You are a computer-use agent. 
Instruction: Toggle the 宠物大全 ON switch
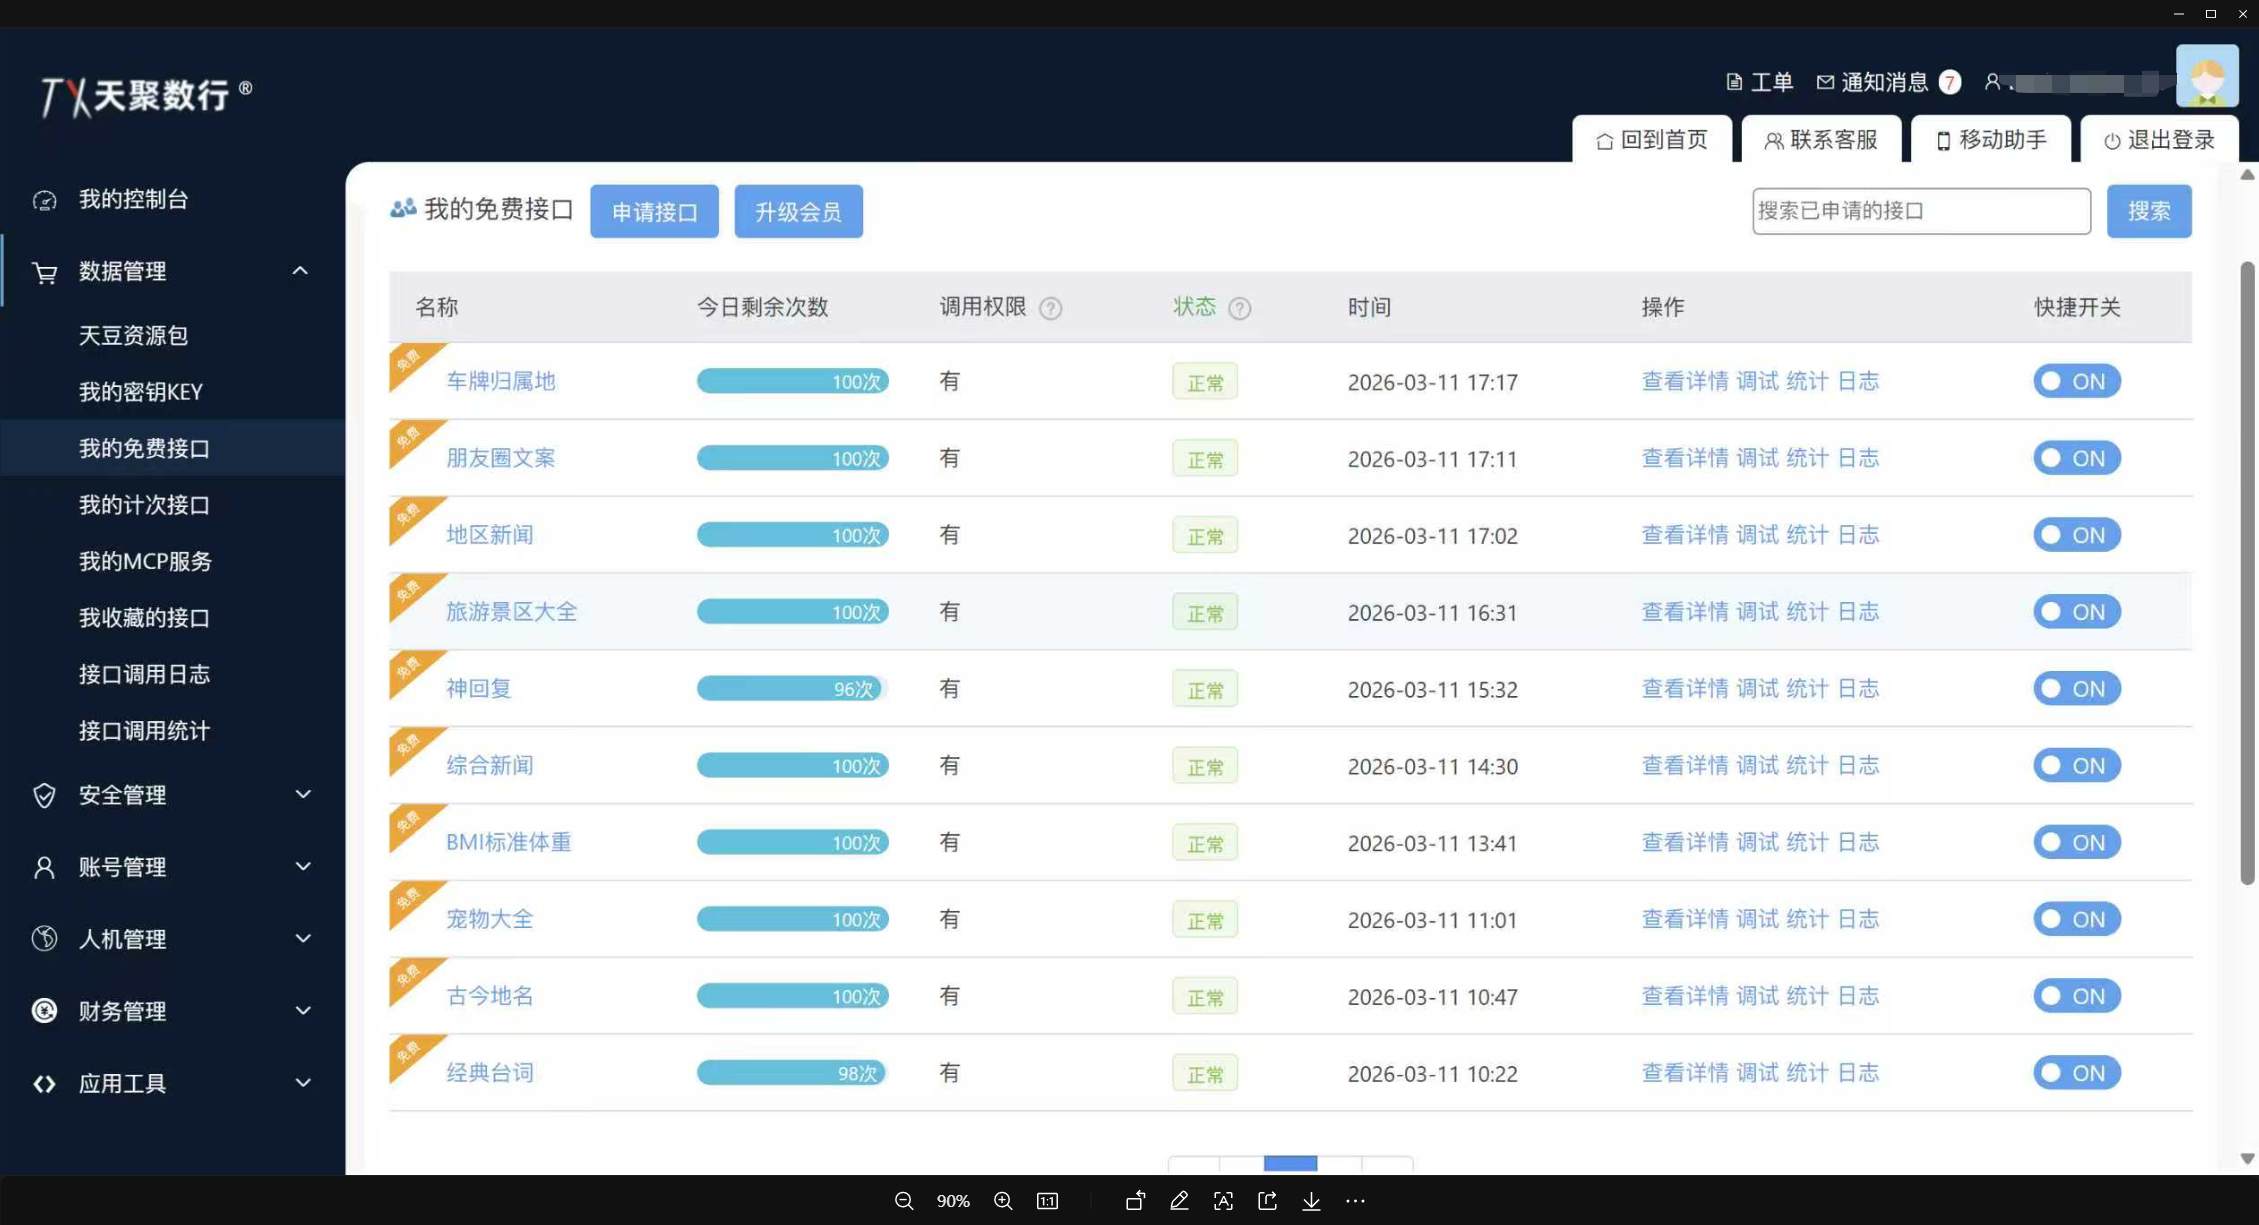point(2076,919)
